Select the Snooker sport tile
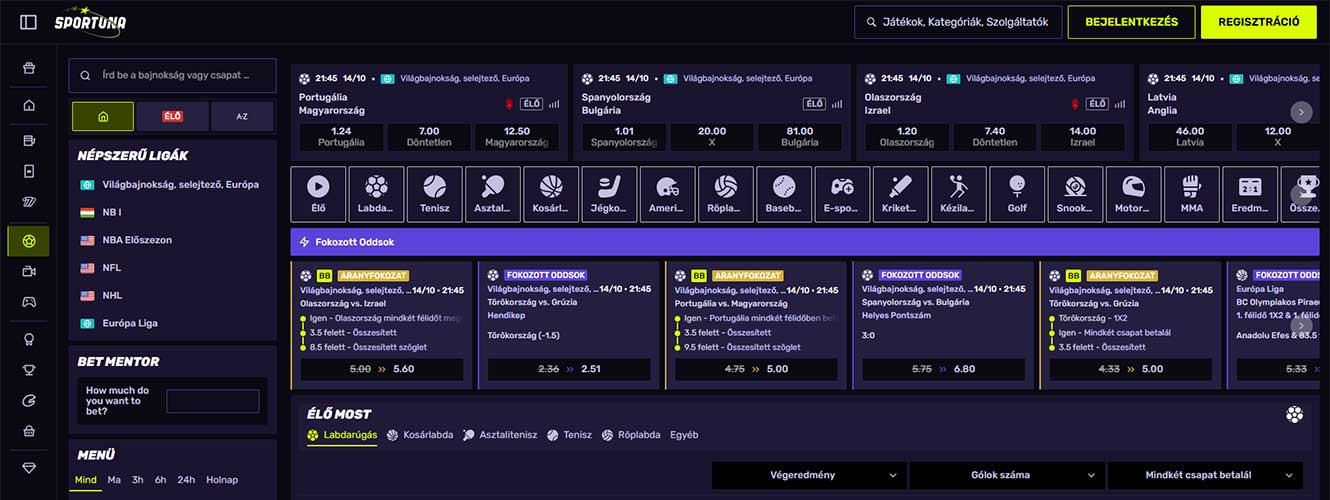The image size is (1330, 500). pos(1075,194)
